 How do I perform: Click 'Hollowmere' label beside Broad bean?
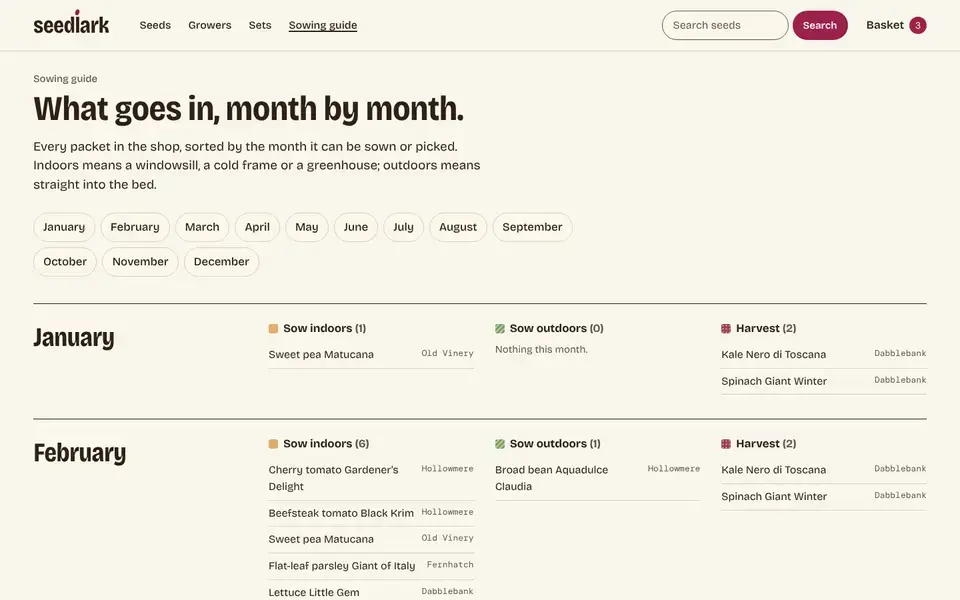(673, 469)
